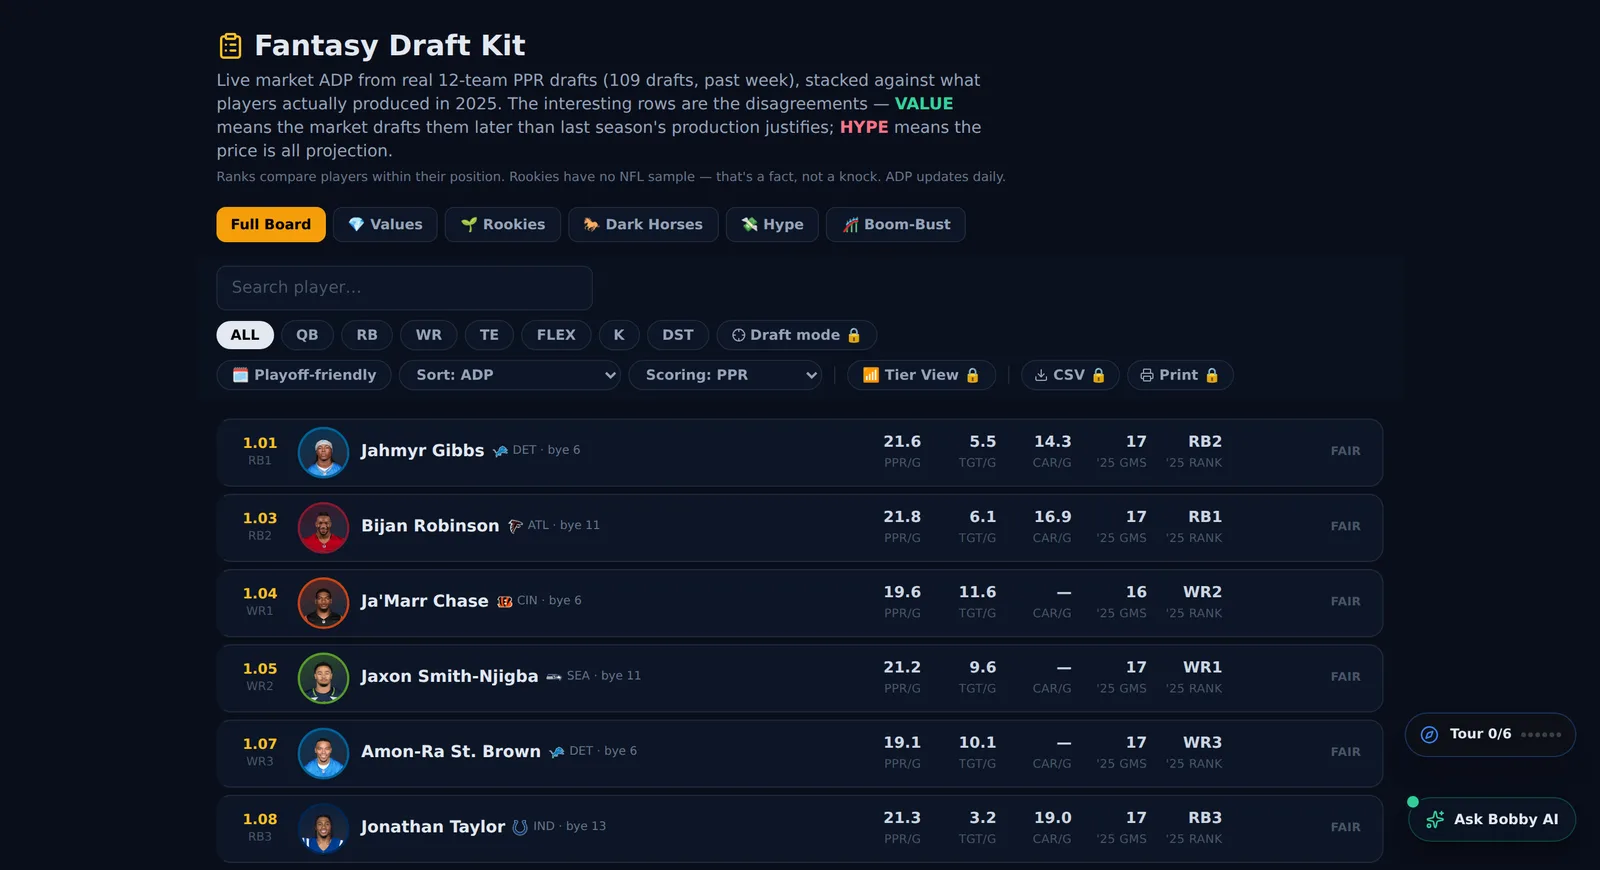Click the lock icon on Draft mode

coord(854,335)
